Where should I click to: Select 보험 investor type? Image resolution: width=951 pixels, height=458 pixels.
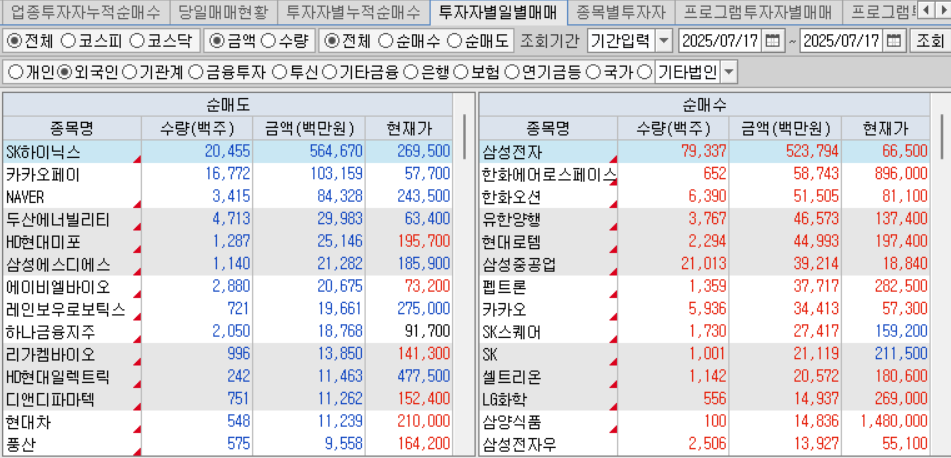coord(460,73)
